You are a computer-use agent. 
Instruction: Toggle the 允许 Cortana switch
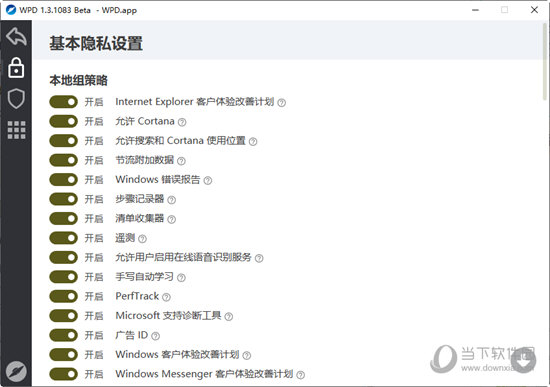[x=63, y=121]
